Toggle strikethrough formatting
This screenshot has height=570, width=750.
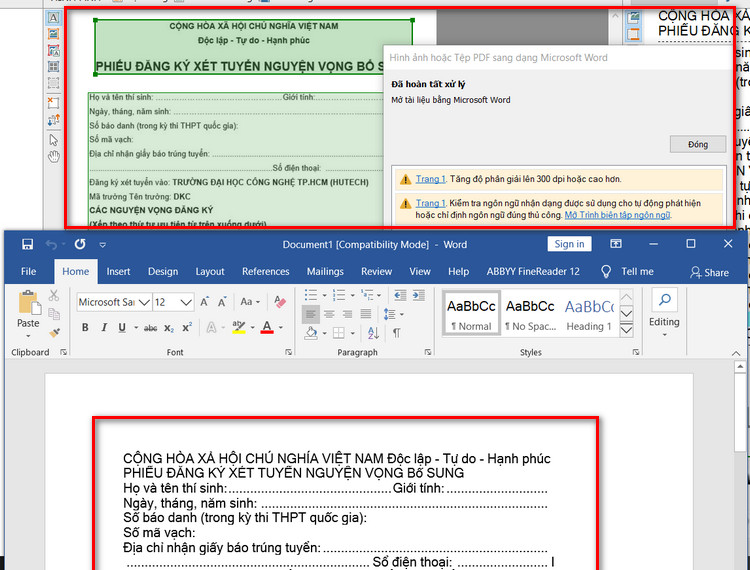coord(150,328)
